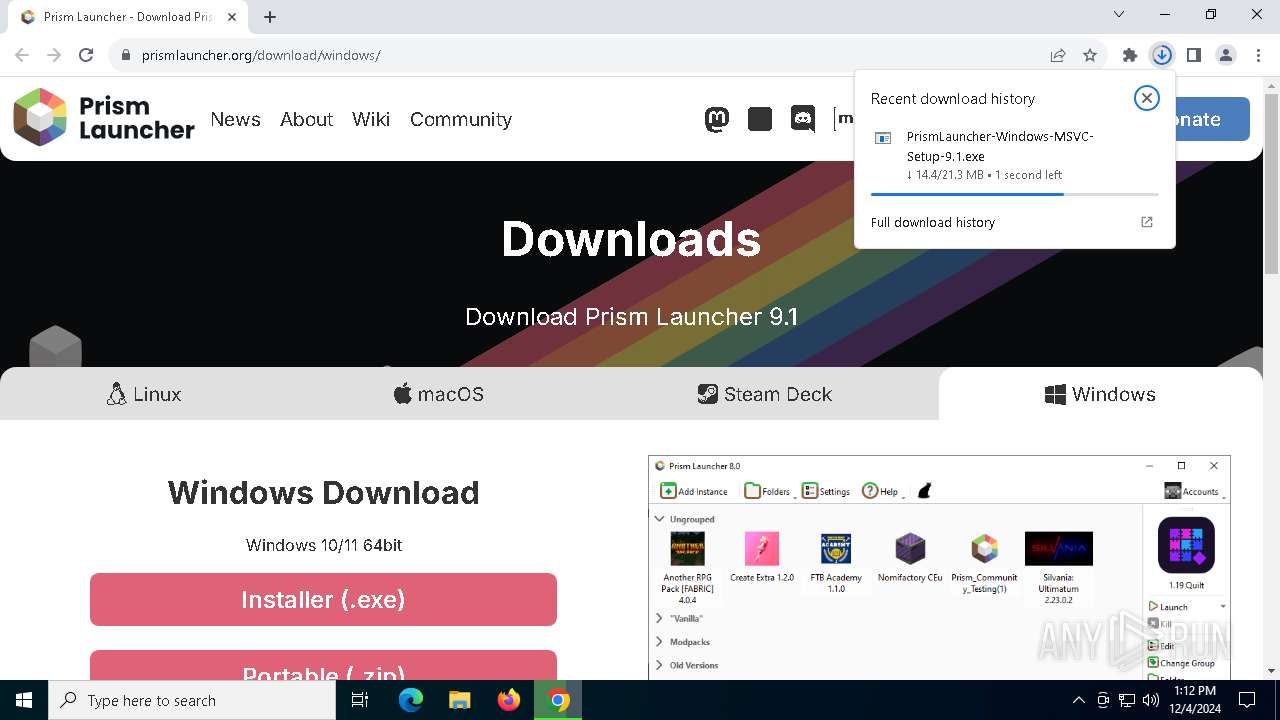Open the Community menu item
The image size is (1280, 720).
point(461,119)
